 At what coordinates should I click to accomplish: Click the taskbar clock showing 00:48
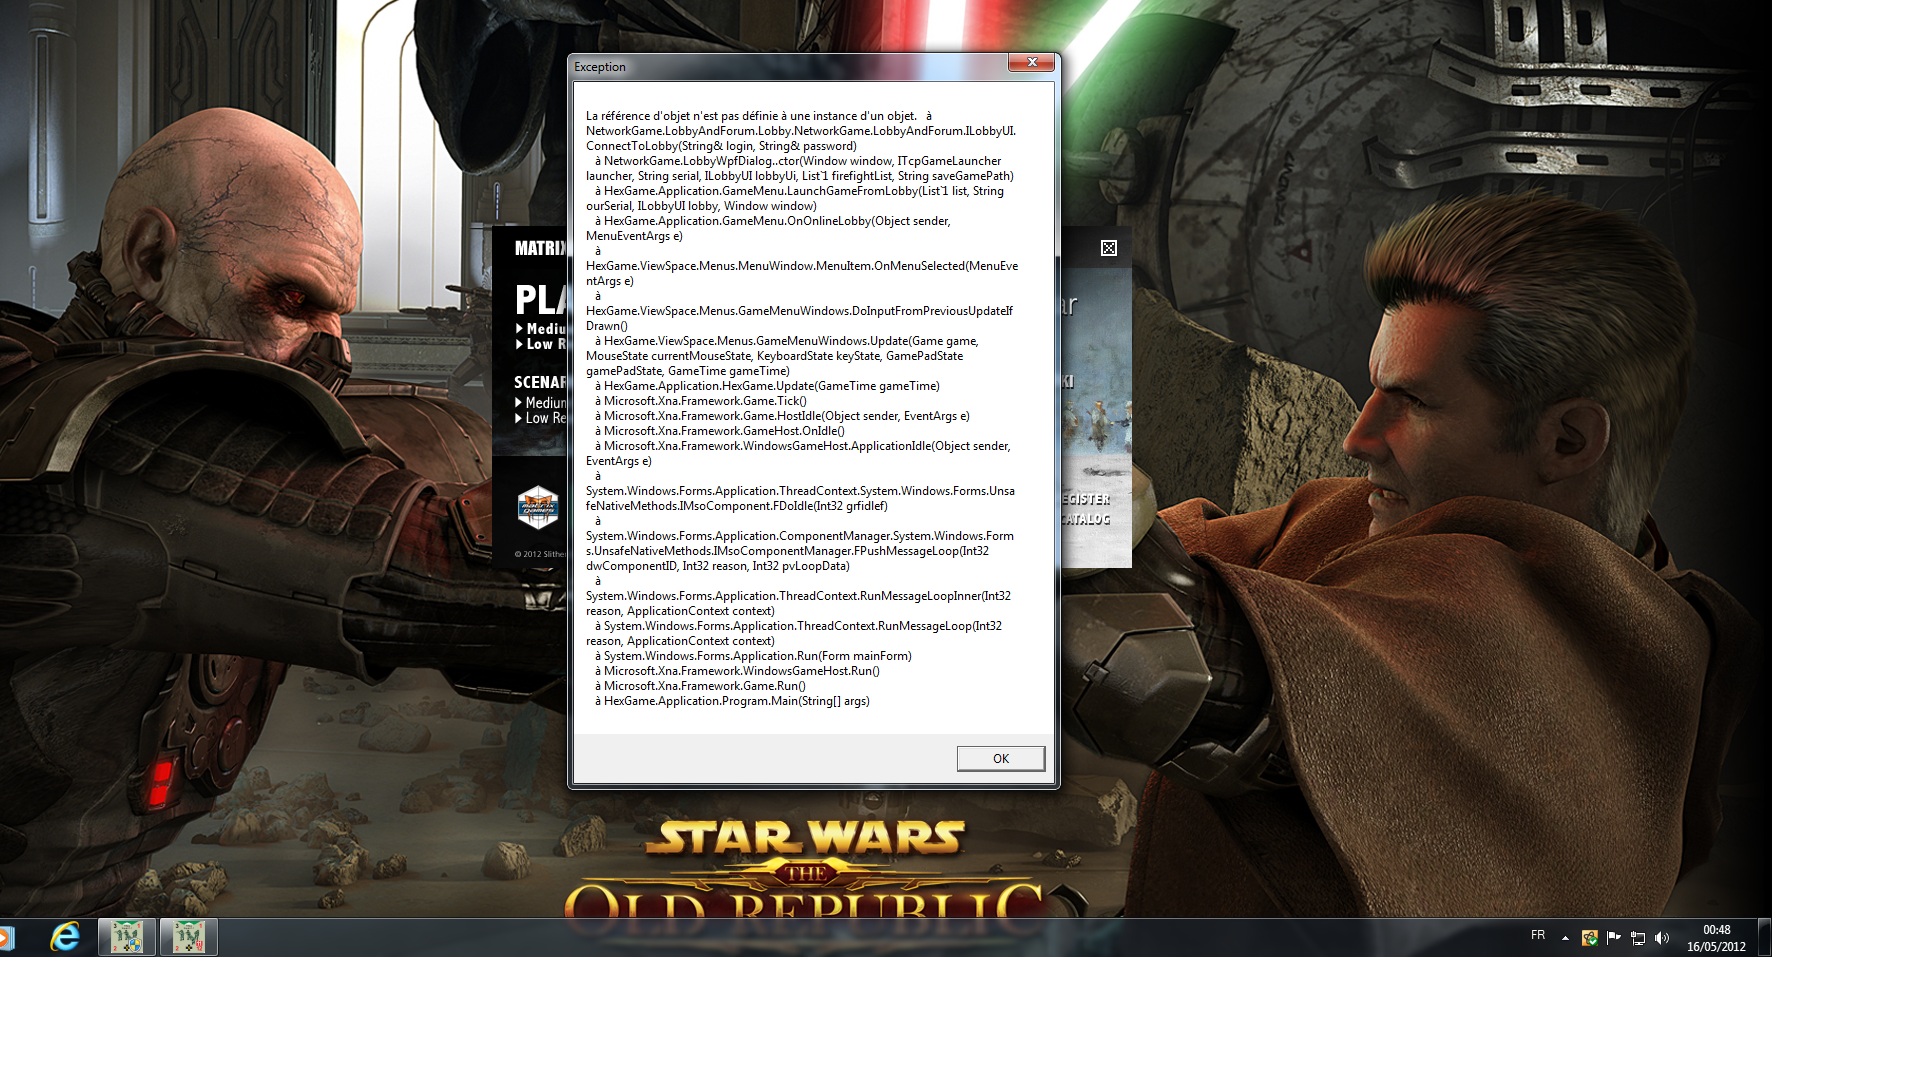pos(1716,938)
